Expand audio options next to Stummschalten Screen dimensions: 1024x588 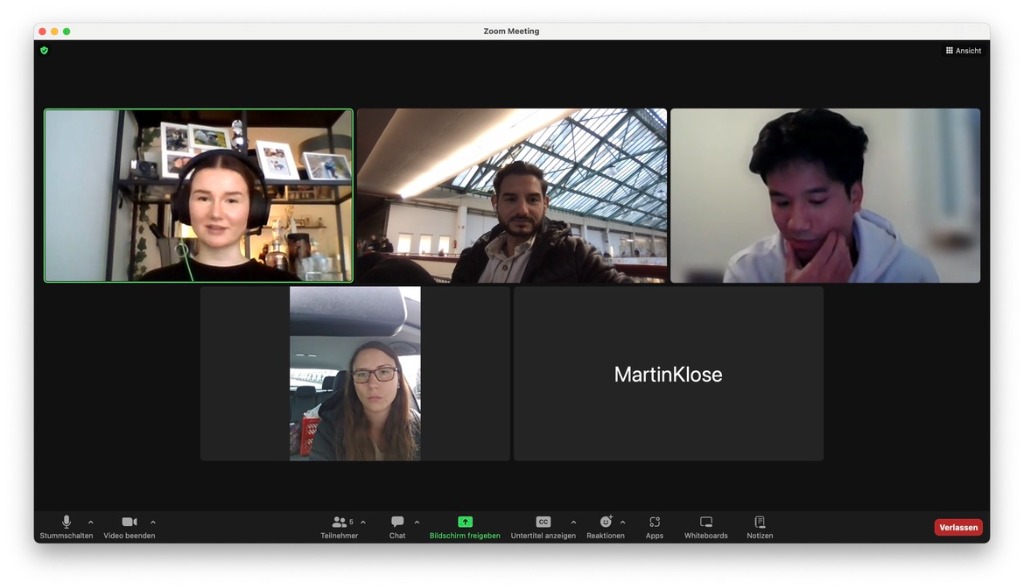91,521
